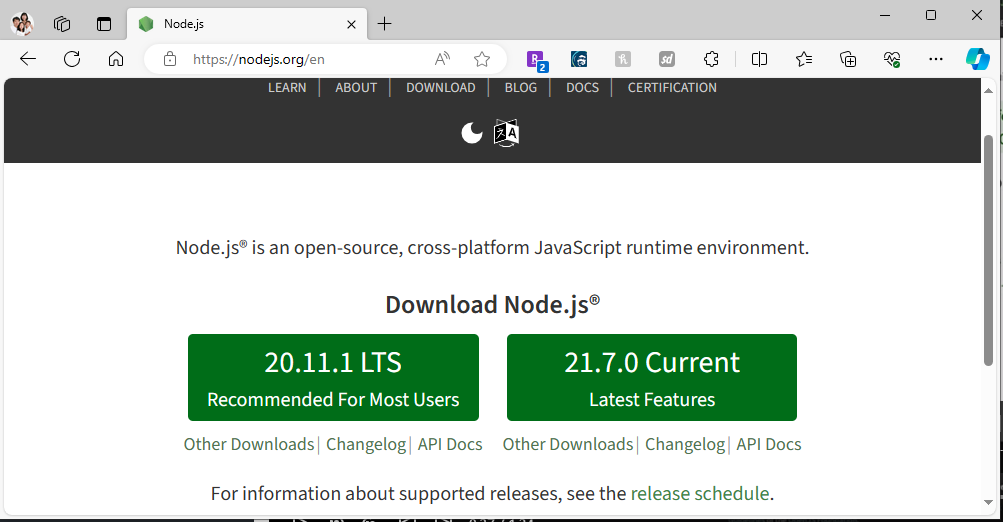Viewport: 1003px width, 522px height.
Task: Open Changelog under Current
Action: click(x=684, y=444)
